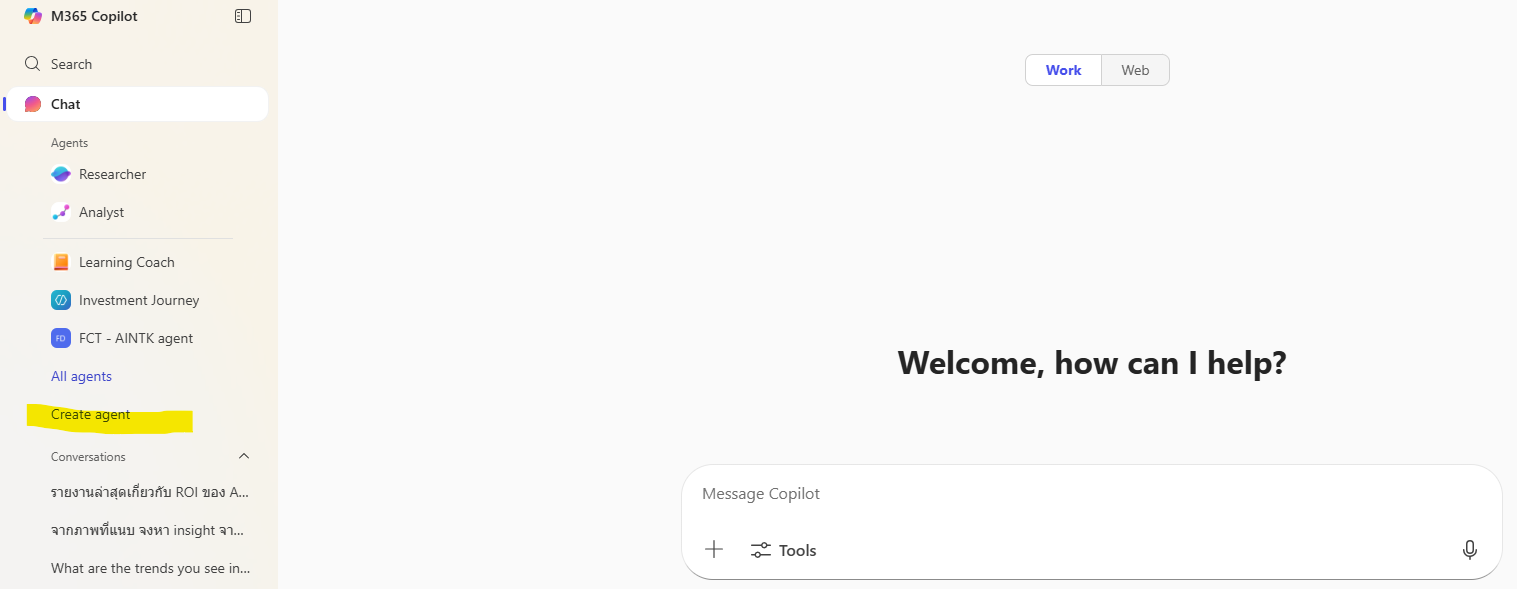The width and height of the screenshot is (1517, 589).
Task: Click the plus icon to add content
Action: click(x=714, y=550)
